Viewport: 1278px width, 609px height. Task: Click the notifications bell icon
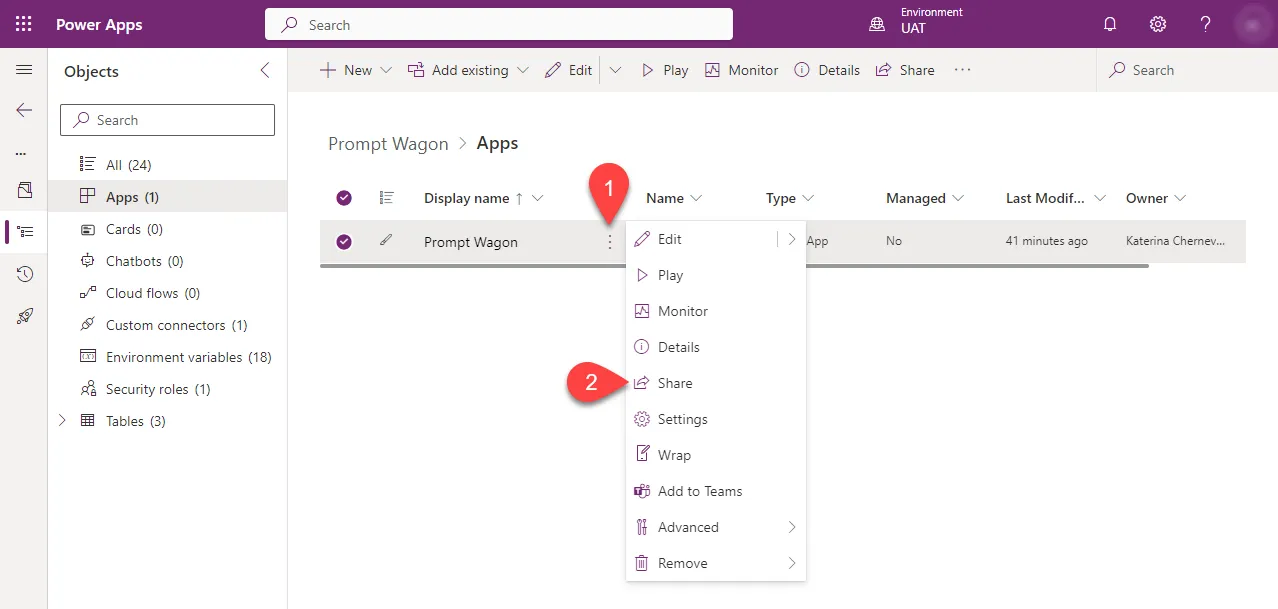[x=1110, y=24]
